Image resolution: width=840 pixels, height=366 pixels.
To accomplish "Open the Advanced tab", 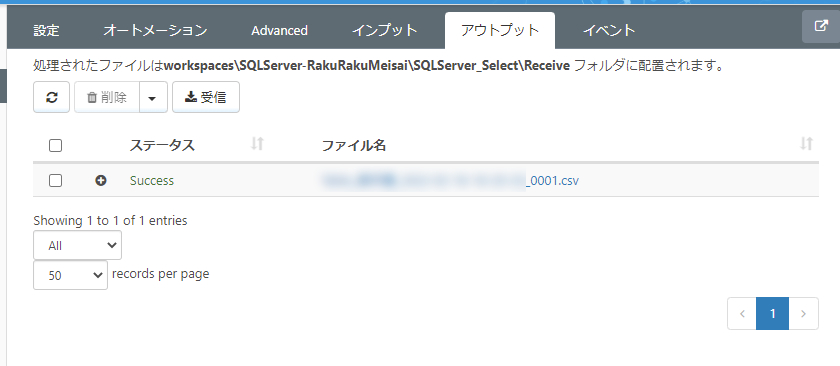I will (279, 31).
